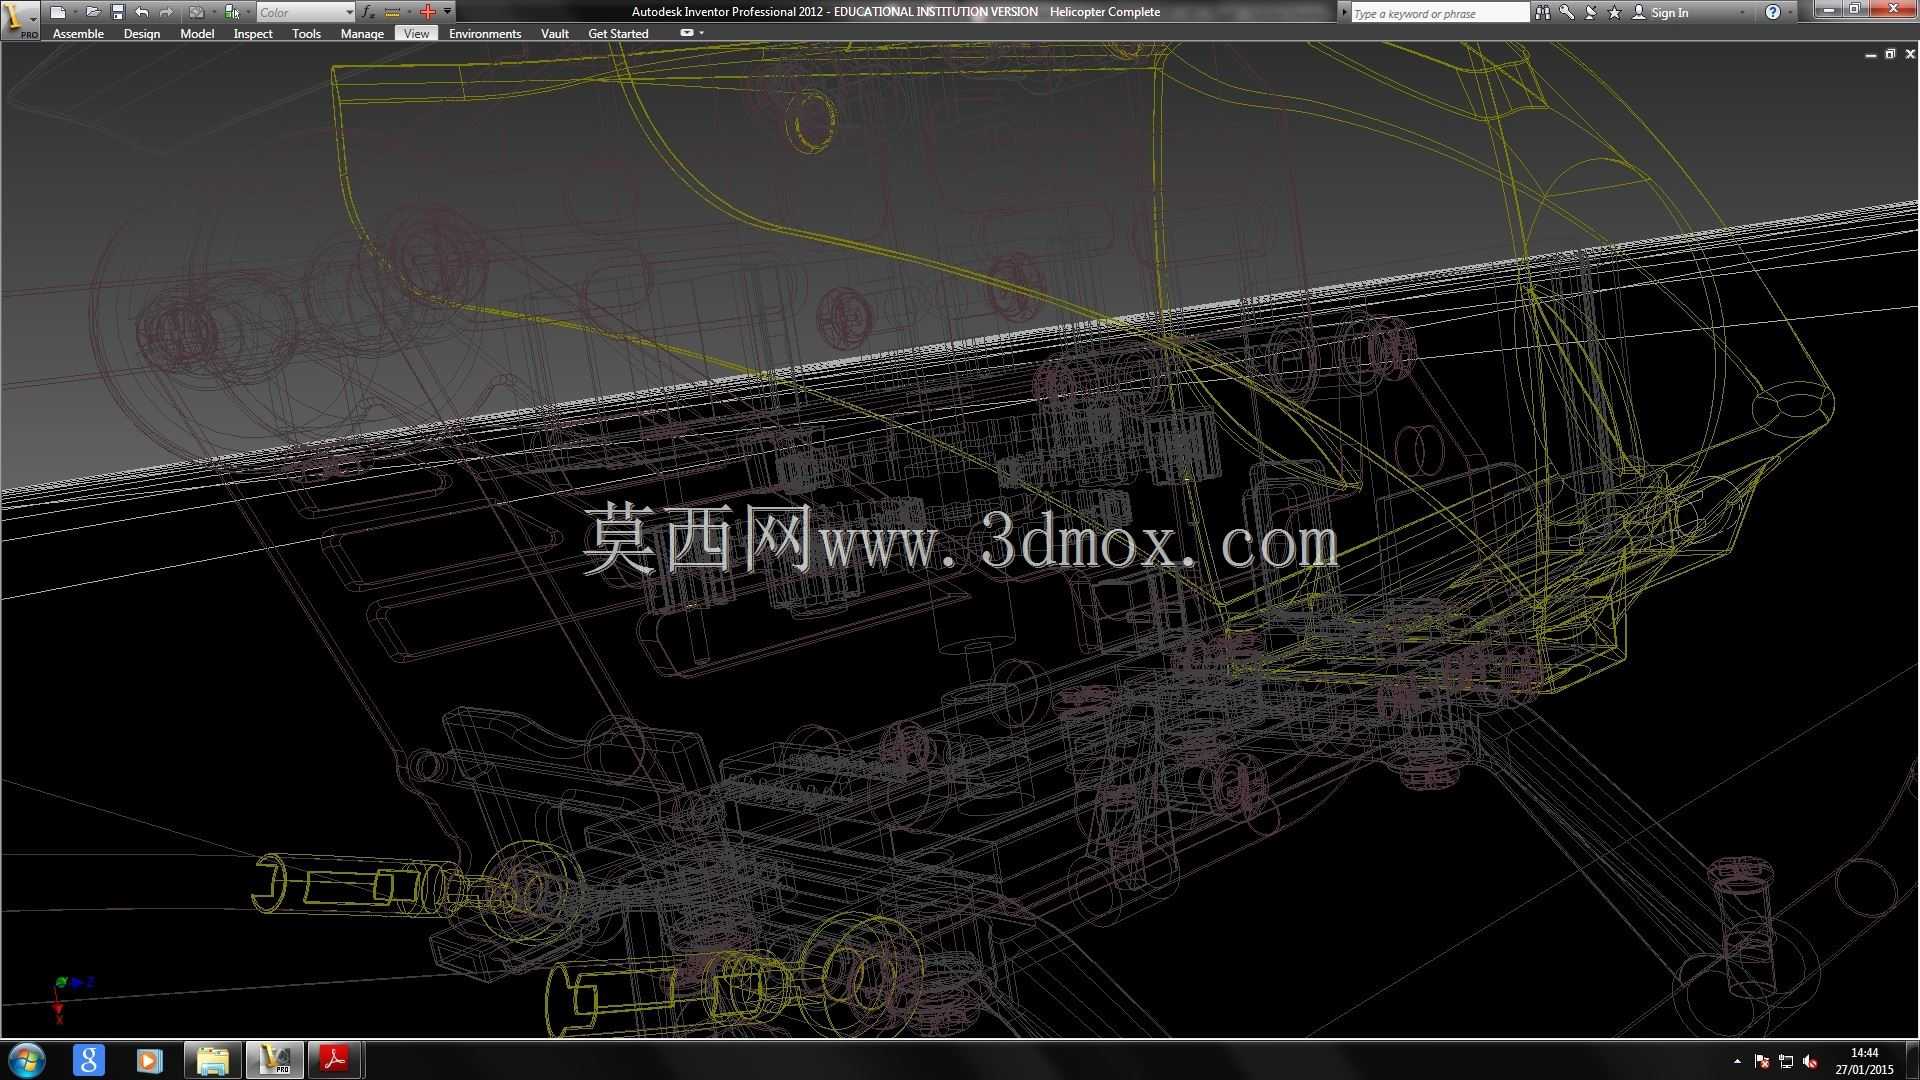Restore down the document window
This screenshot has width=1920, height=1080.
tap(1890, 54)
